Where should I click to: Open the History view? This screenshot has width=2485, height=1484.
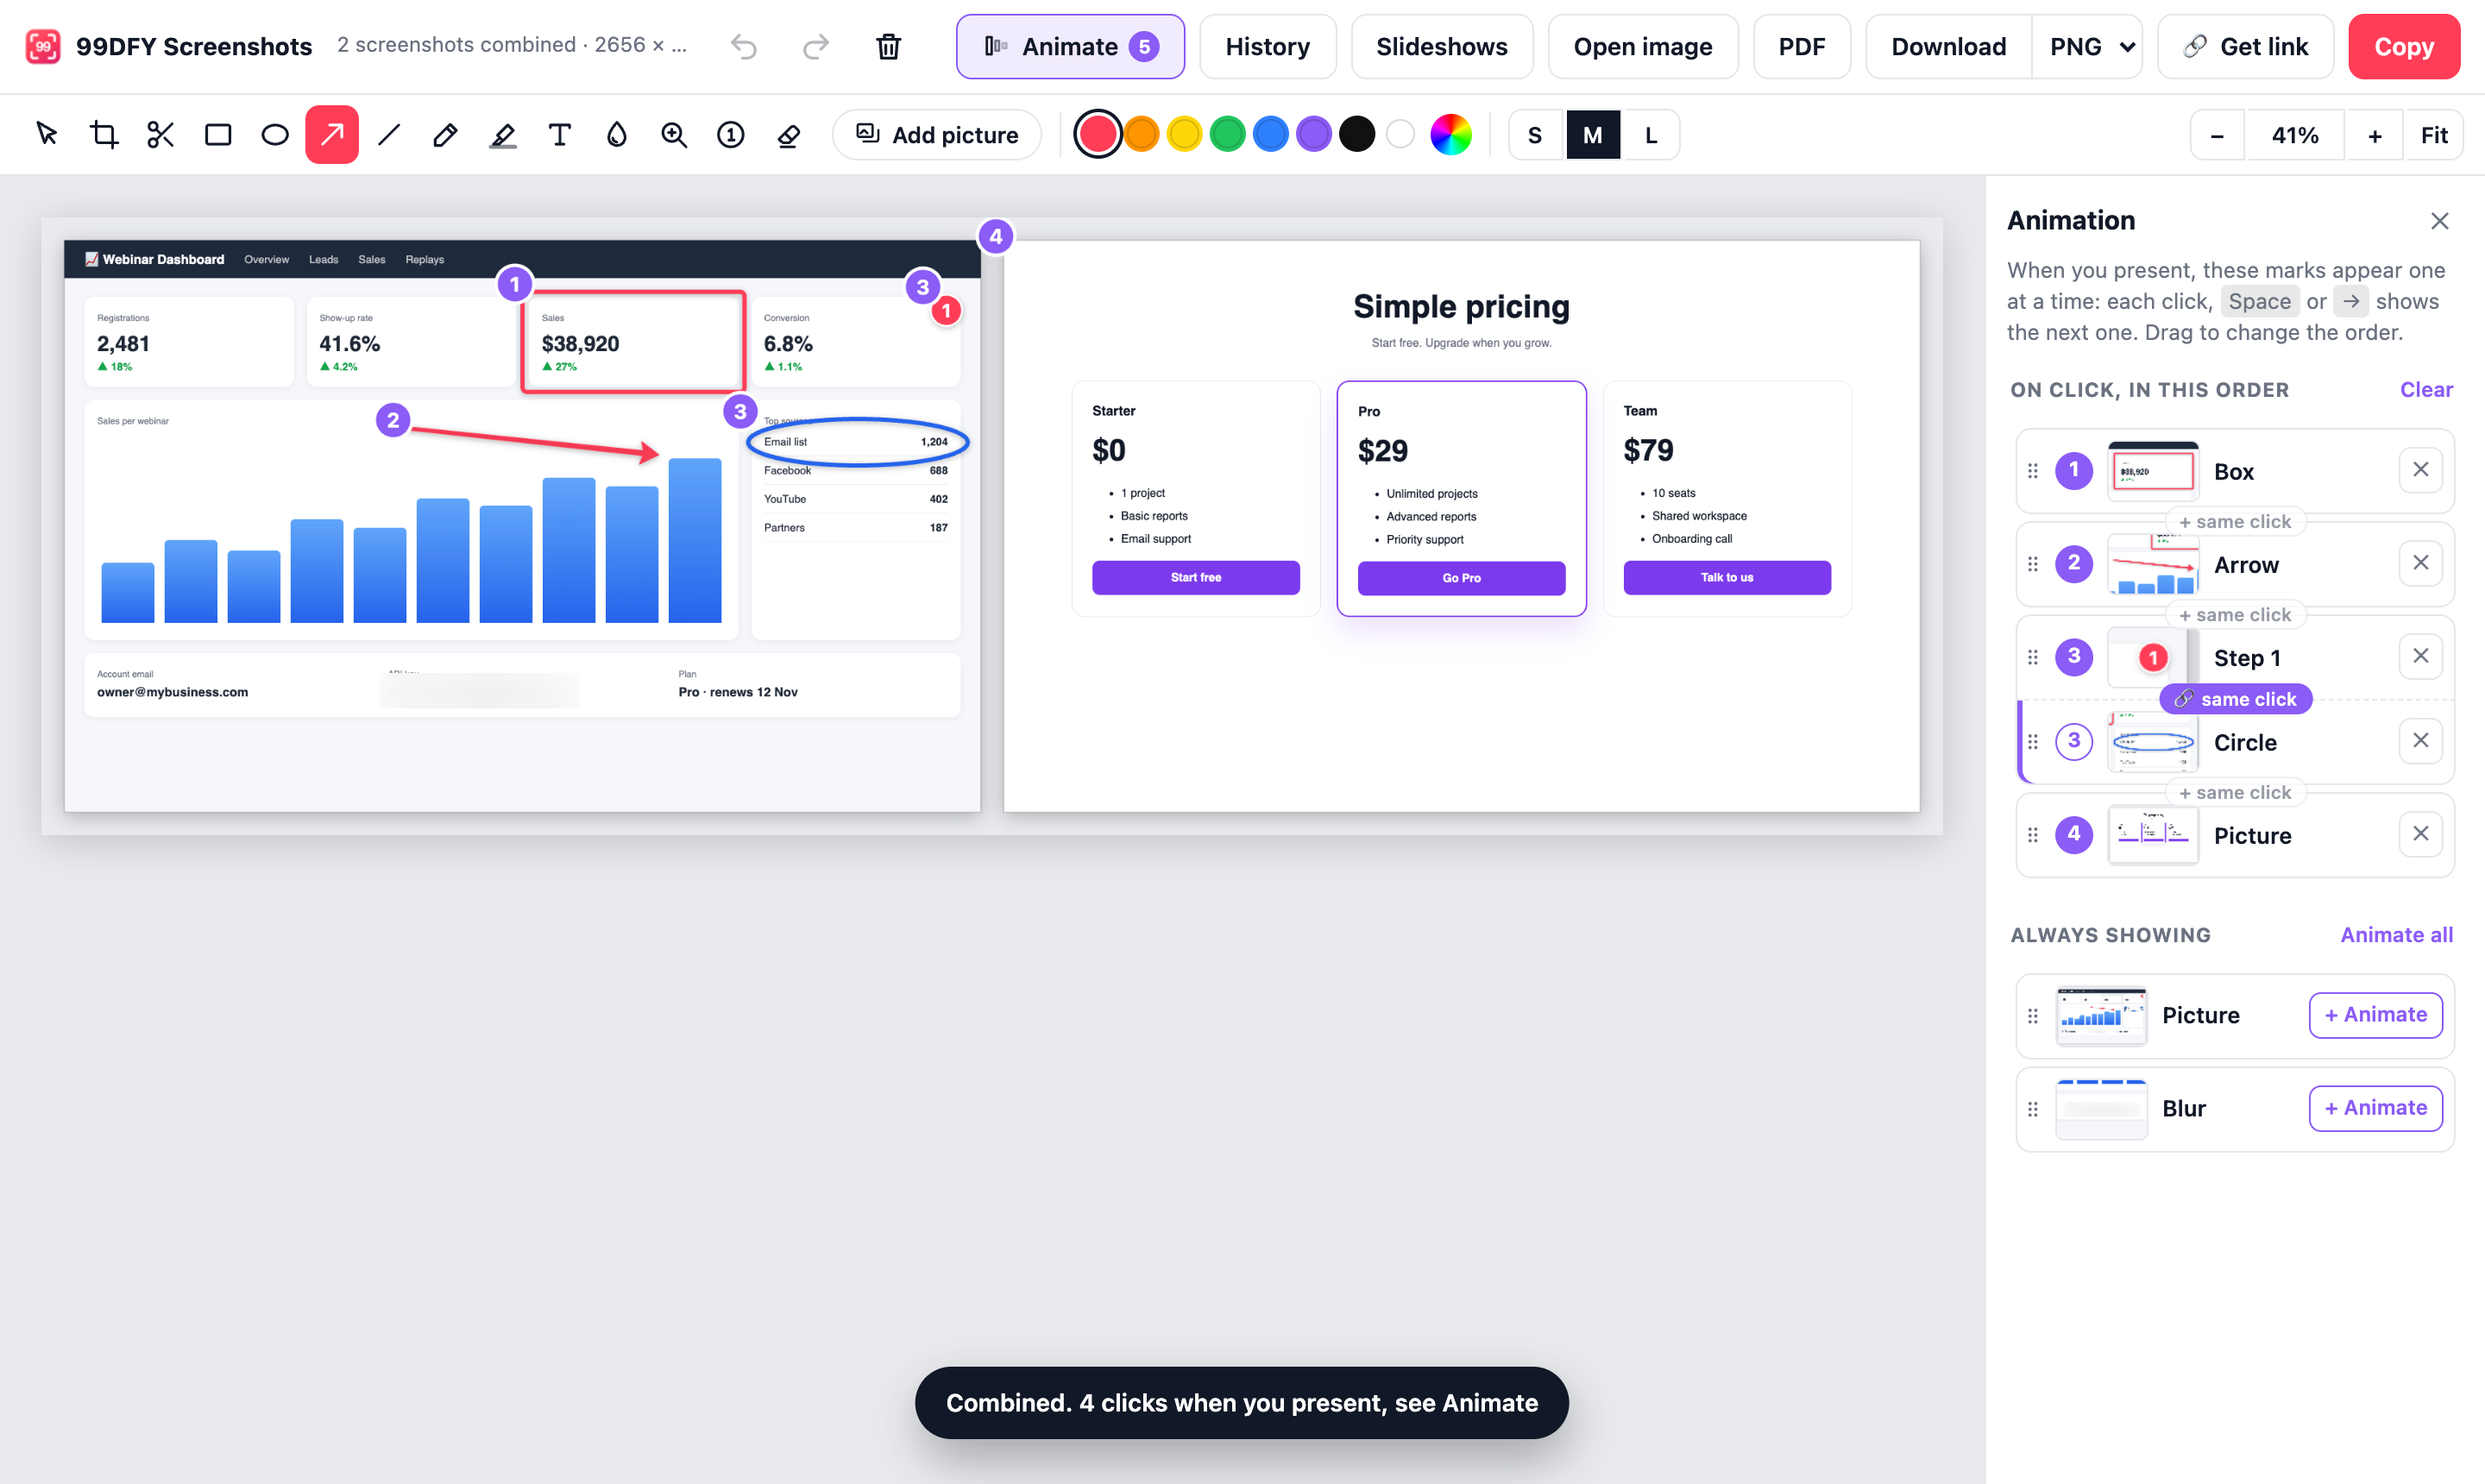pyautogui.click(x=1267, y=46)
